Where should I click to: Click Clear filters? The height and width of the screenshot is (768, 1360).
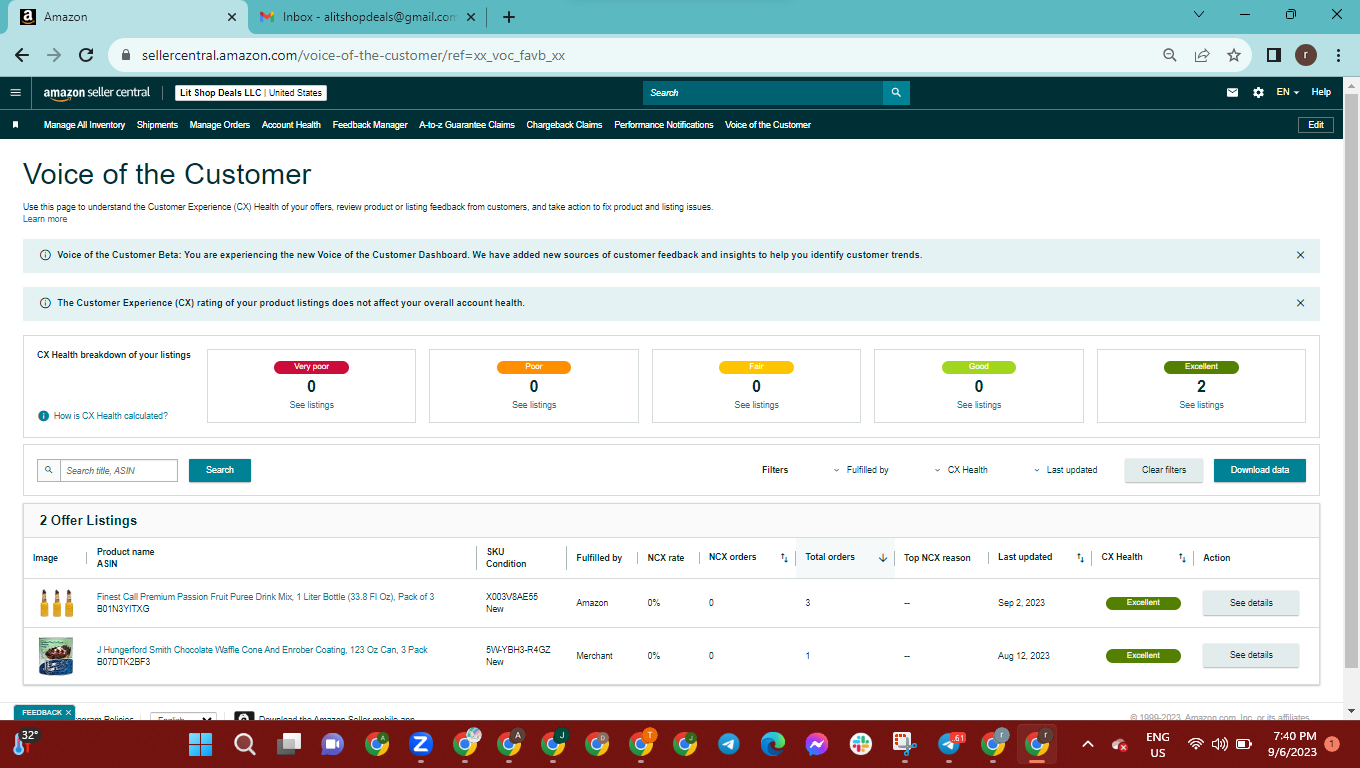click(x=1164, y=470)
